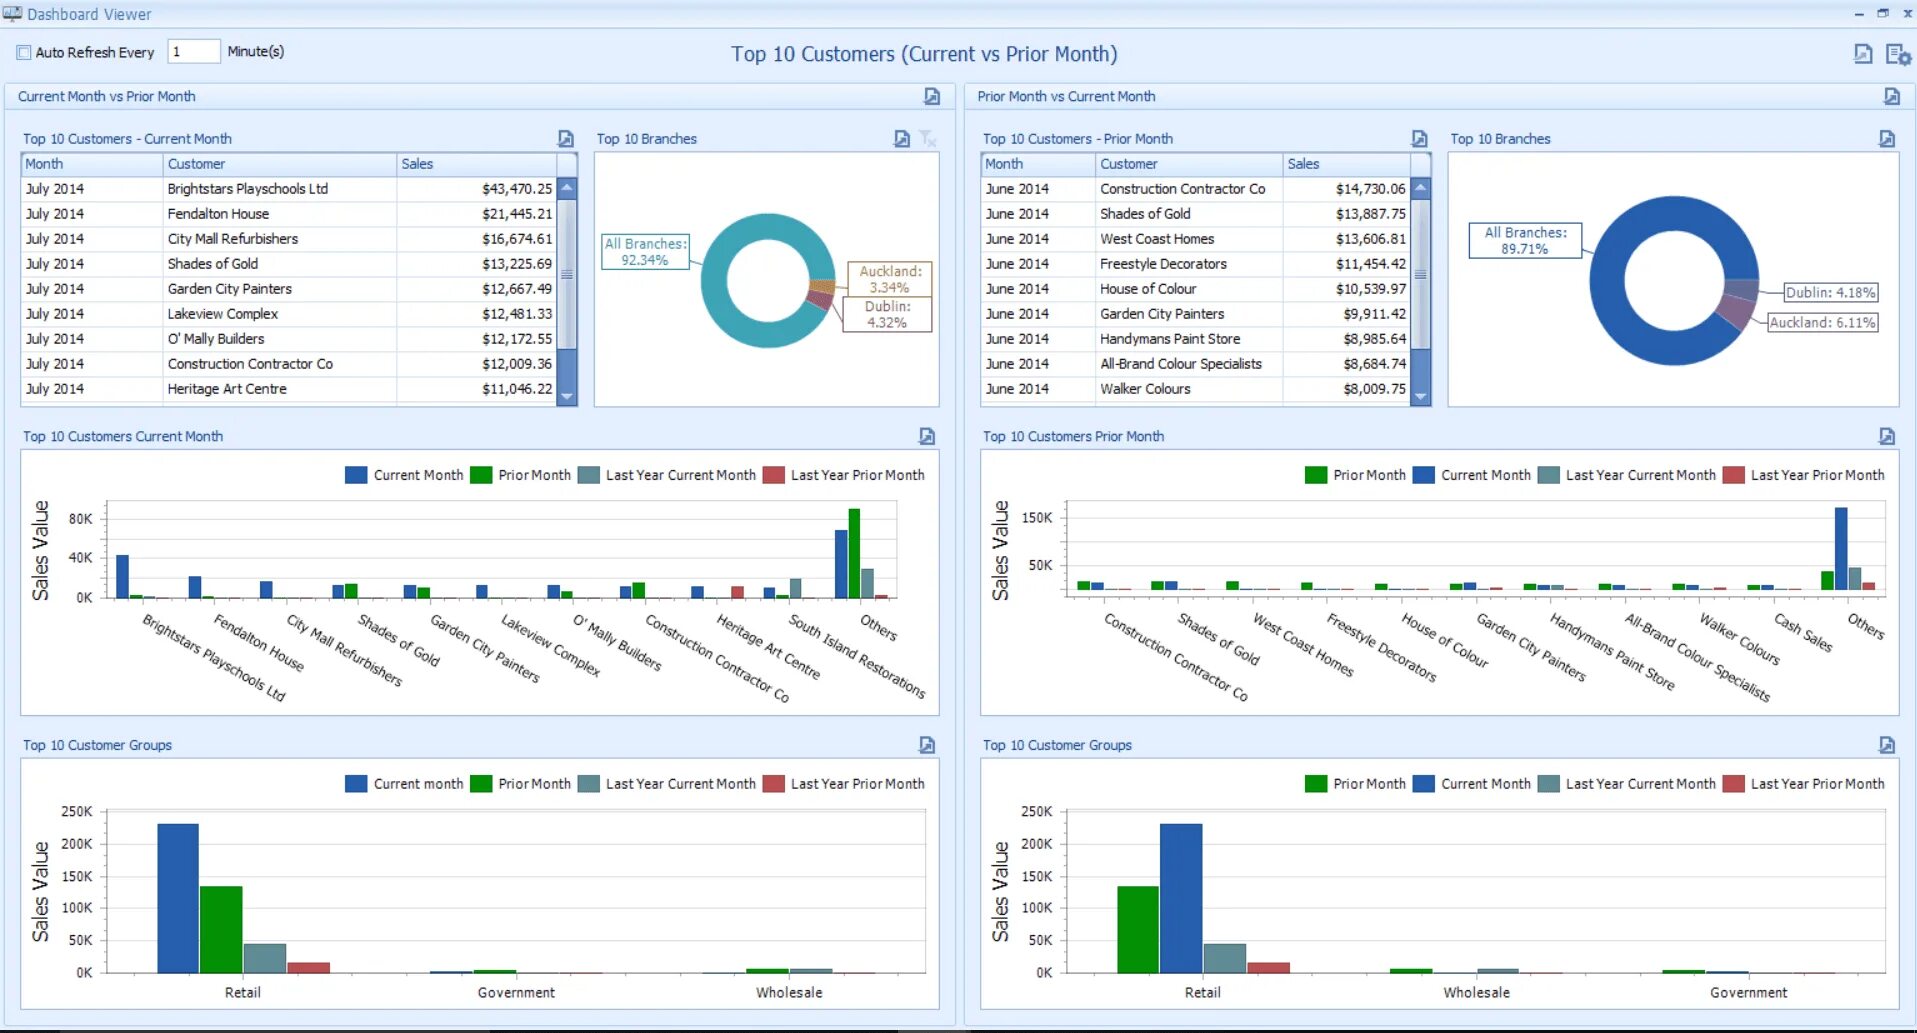Click scroll down arrow in Prior Month table
This screenshot has height=1033, width=1917.
click(1420, 396)
